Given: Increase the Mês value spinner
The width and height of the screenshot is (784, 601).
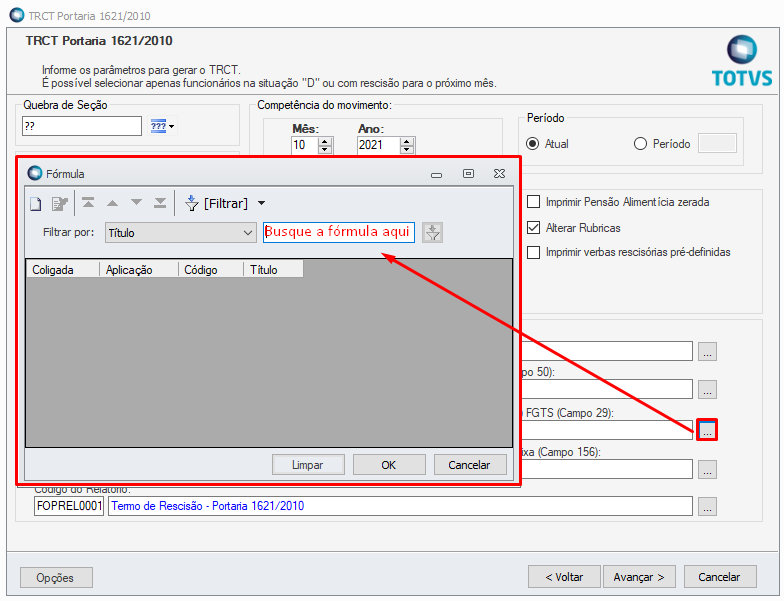Looking at the screenshot, I should pos(326,142).
